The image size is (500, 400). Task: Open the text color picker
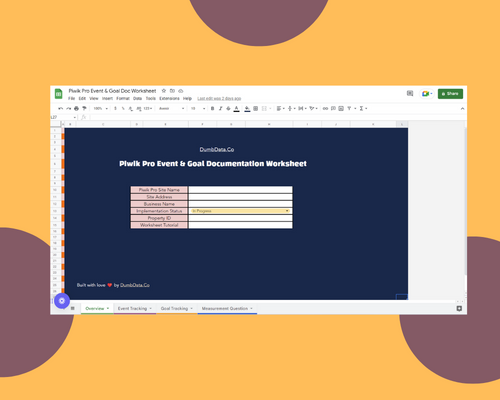pos(236,109)
